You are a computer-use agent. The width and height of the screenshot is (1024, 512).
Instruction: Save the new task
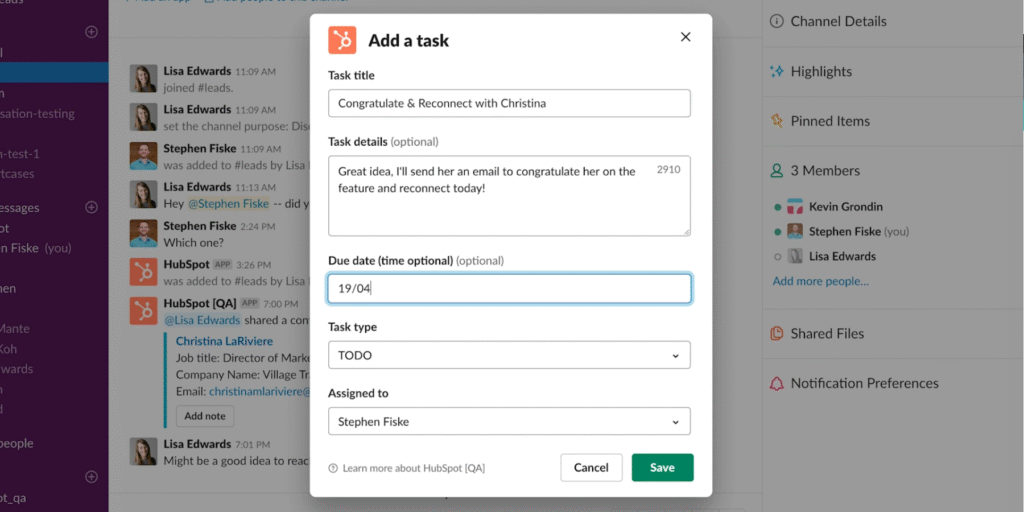click(662, 468)
